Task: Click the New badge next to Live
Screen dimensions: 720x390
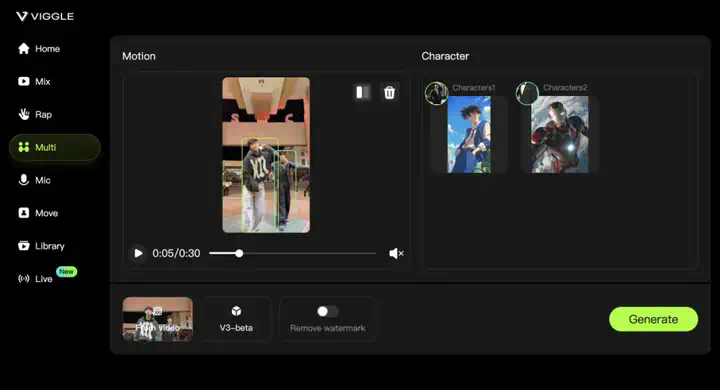Action: click(67, 271)
